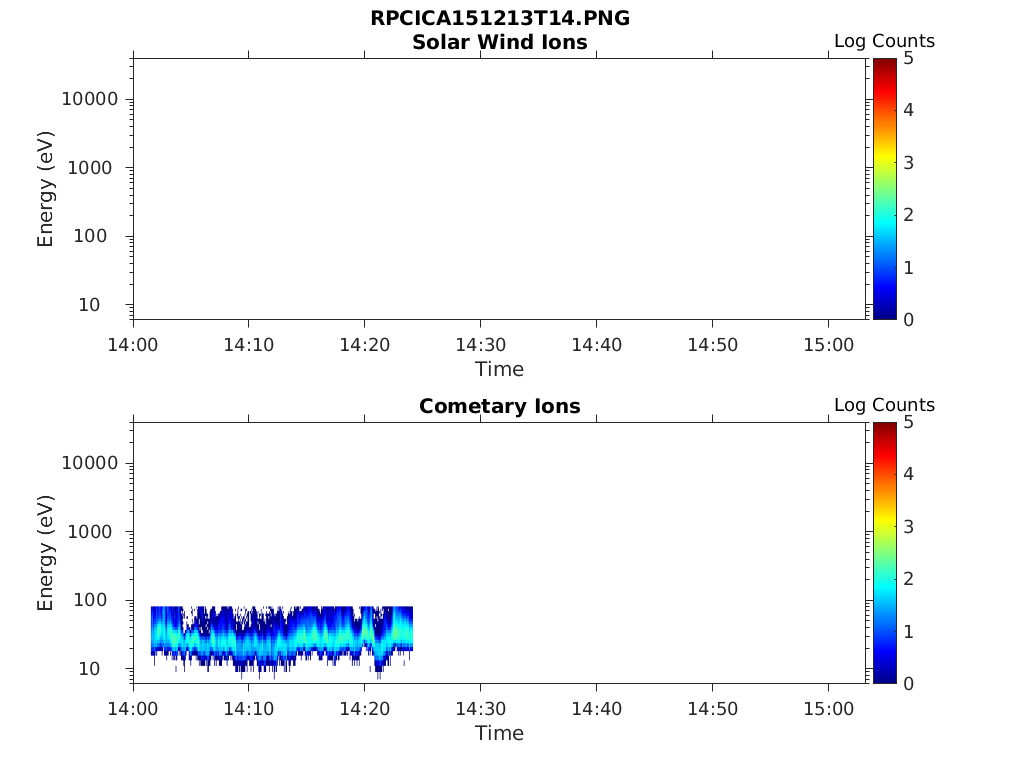Click the 14:40 tick label on Cometary plot
Viewport: 1024px width, 768px height.
coord(596,709)
